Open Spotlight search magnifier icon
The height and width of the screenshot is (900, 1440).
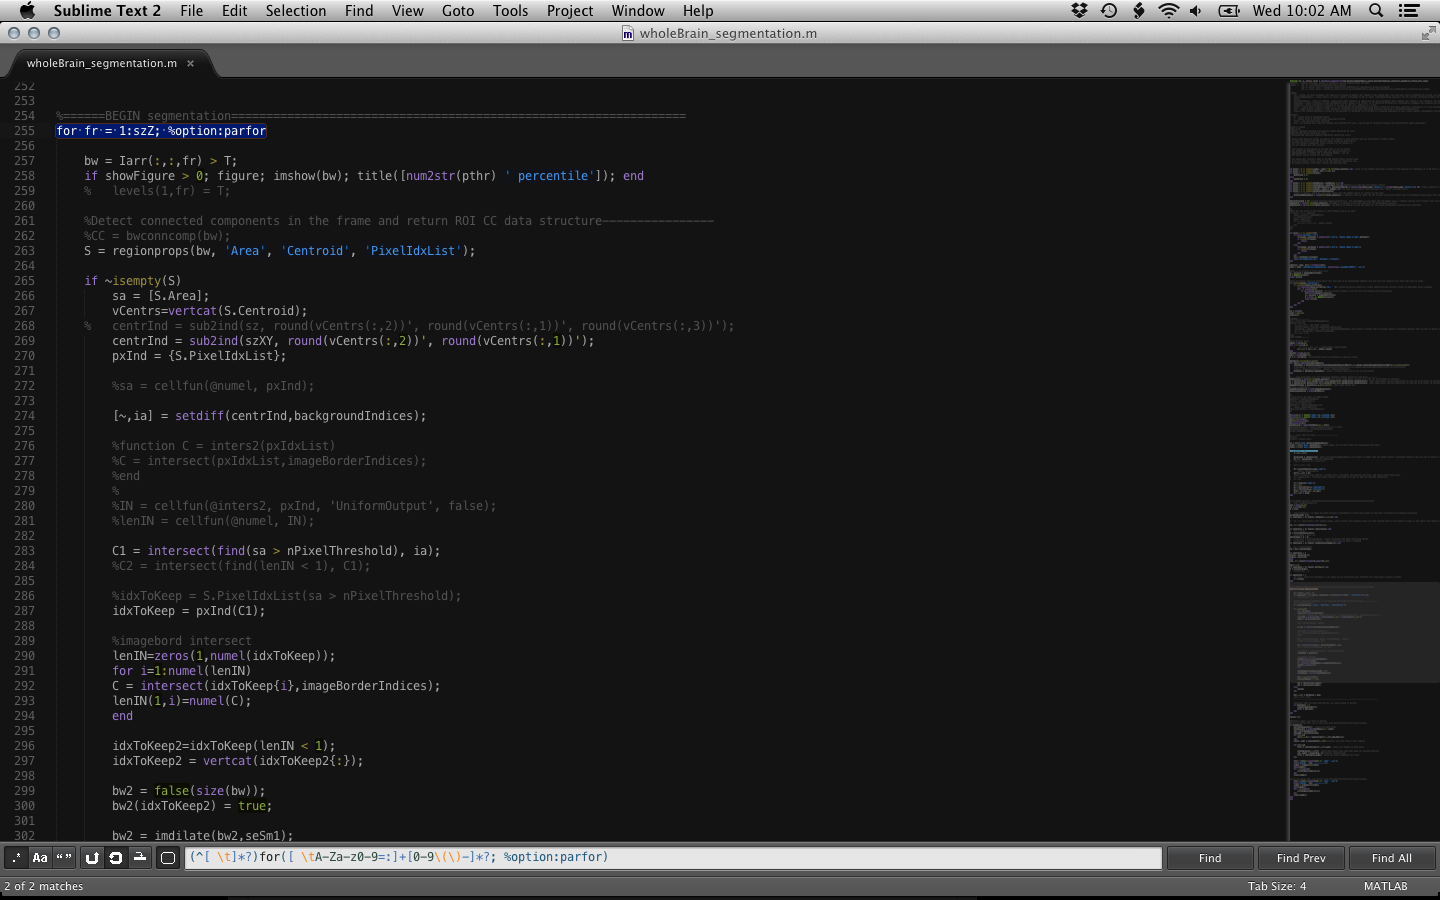pyautogui.click(x=1376, y=10)
